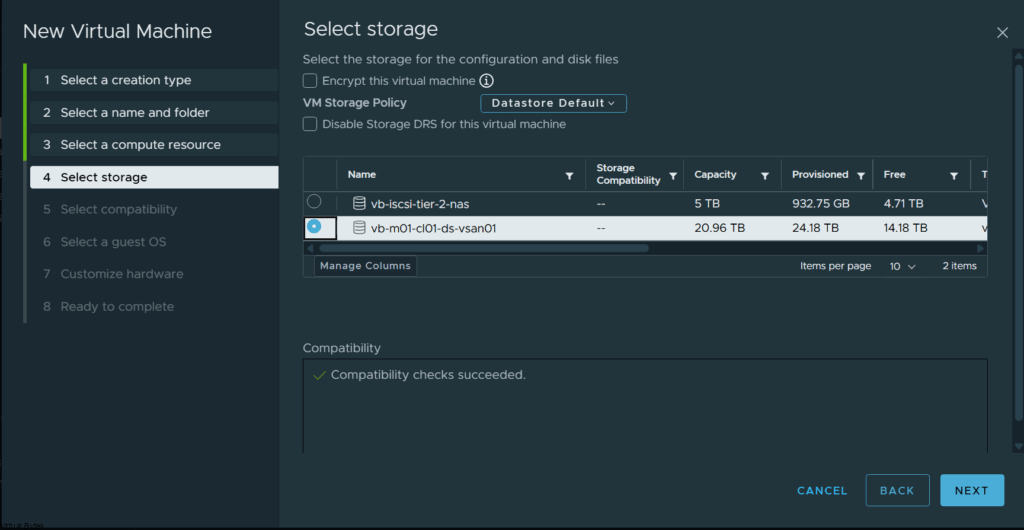Select the vb-iscsi-tier-2-nas radio button
This screenshot has width=1024, height=530.
(x=314, y=202)
